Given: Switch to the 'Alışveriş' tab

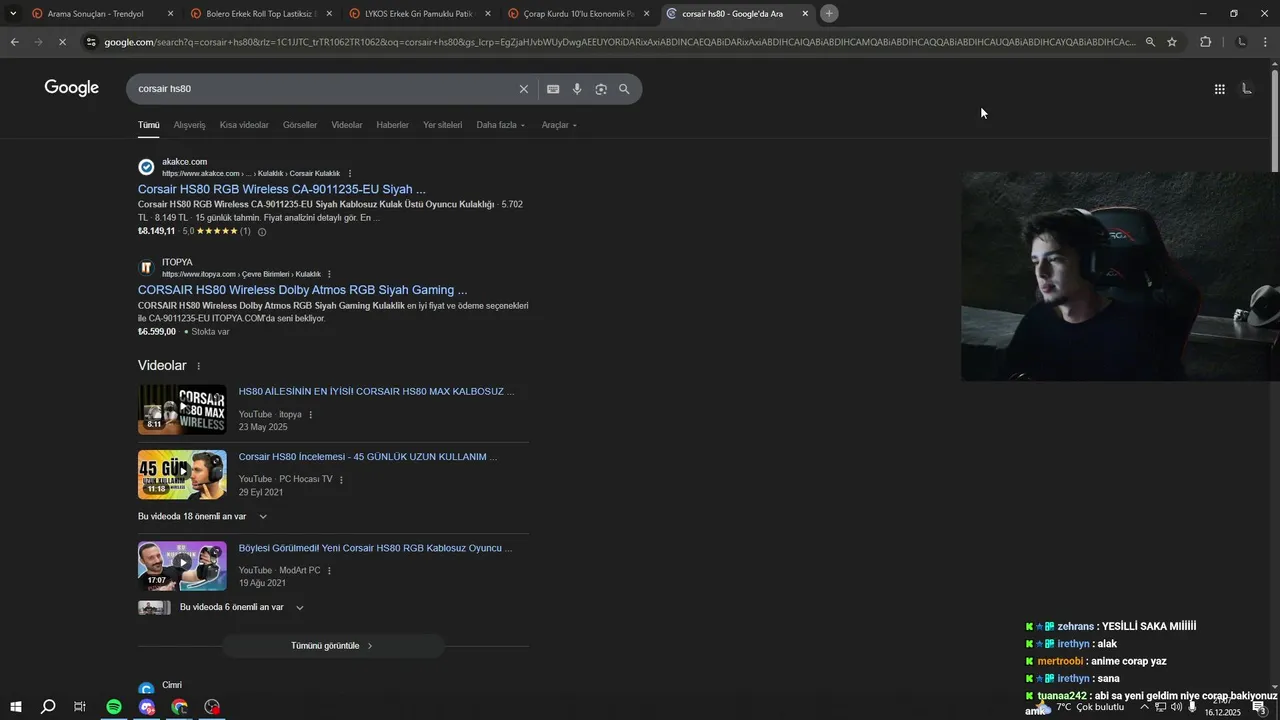Looking at the screenshot, I should pyautogui.click(x=189, y=125).
